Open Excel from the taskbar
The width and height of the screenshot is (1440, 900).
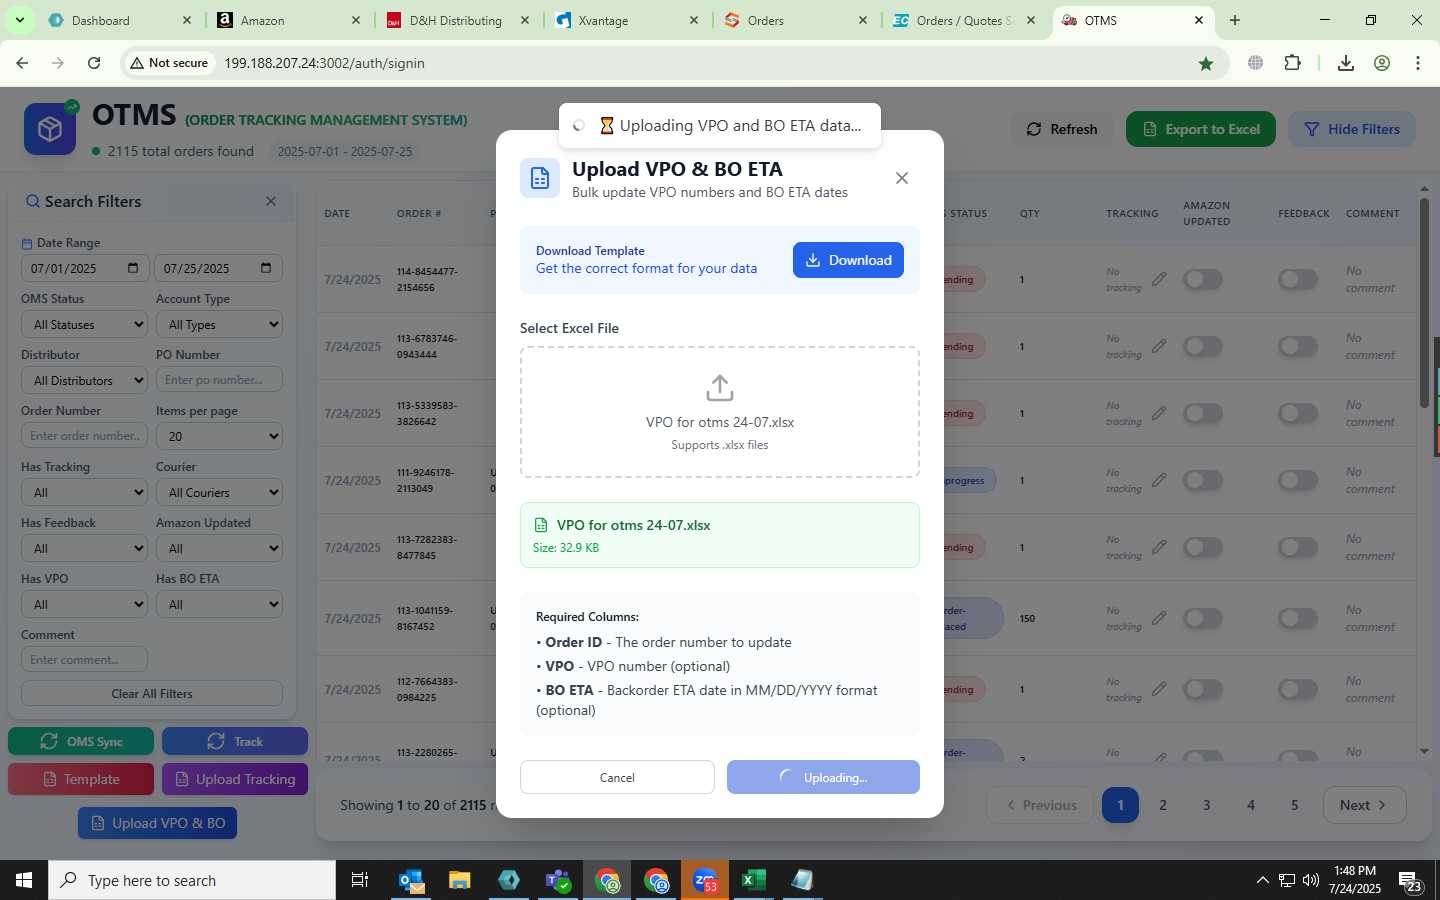pyautogui.click(x=753, y=880)
